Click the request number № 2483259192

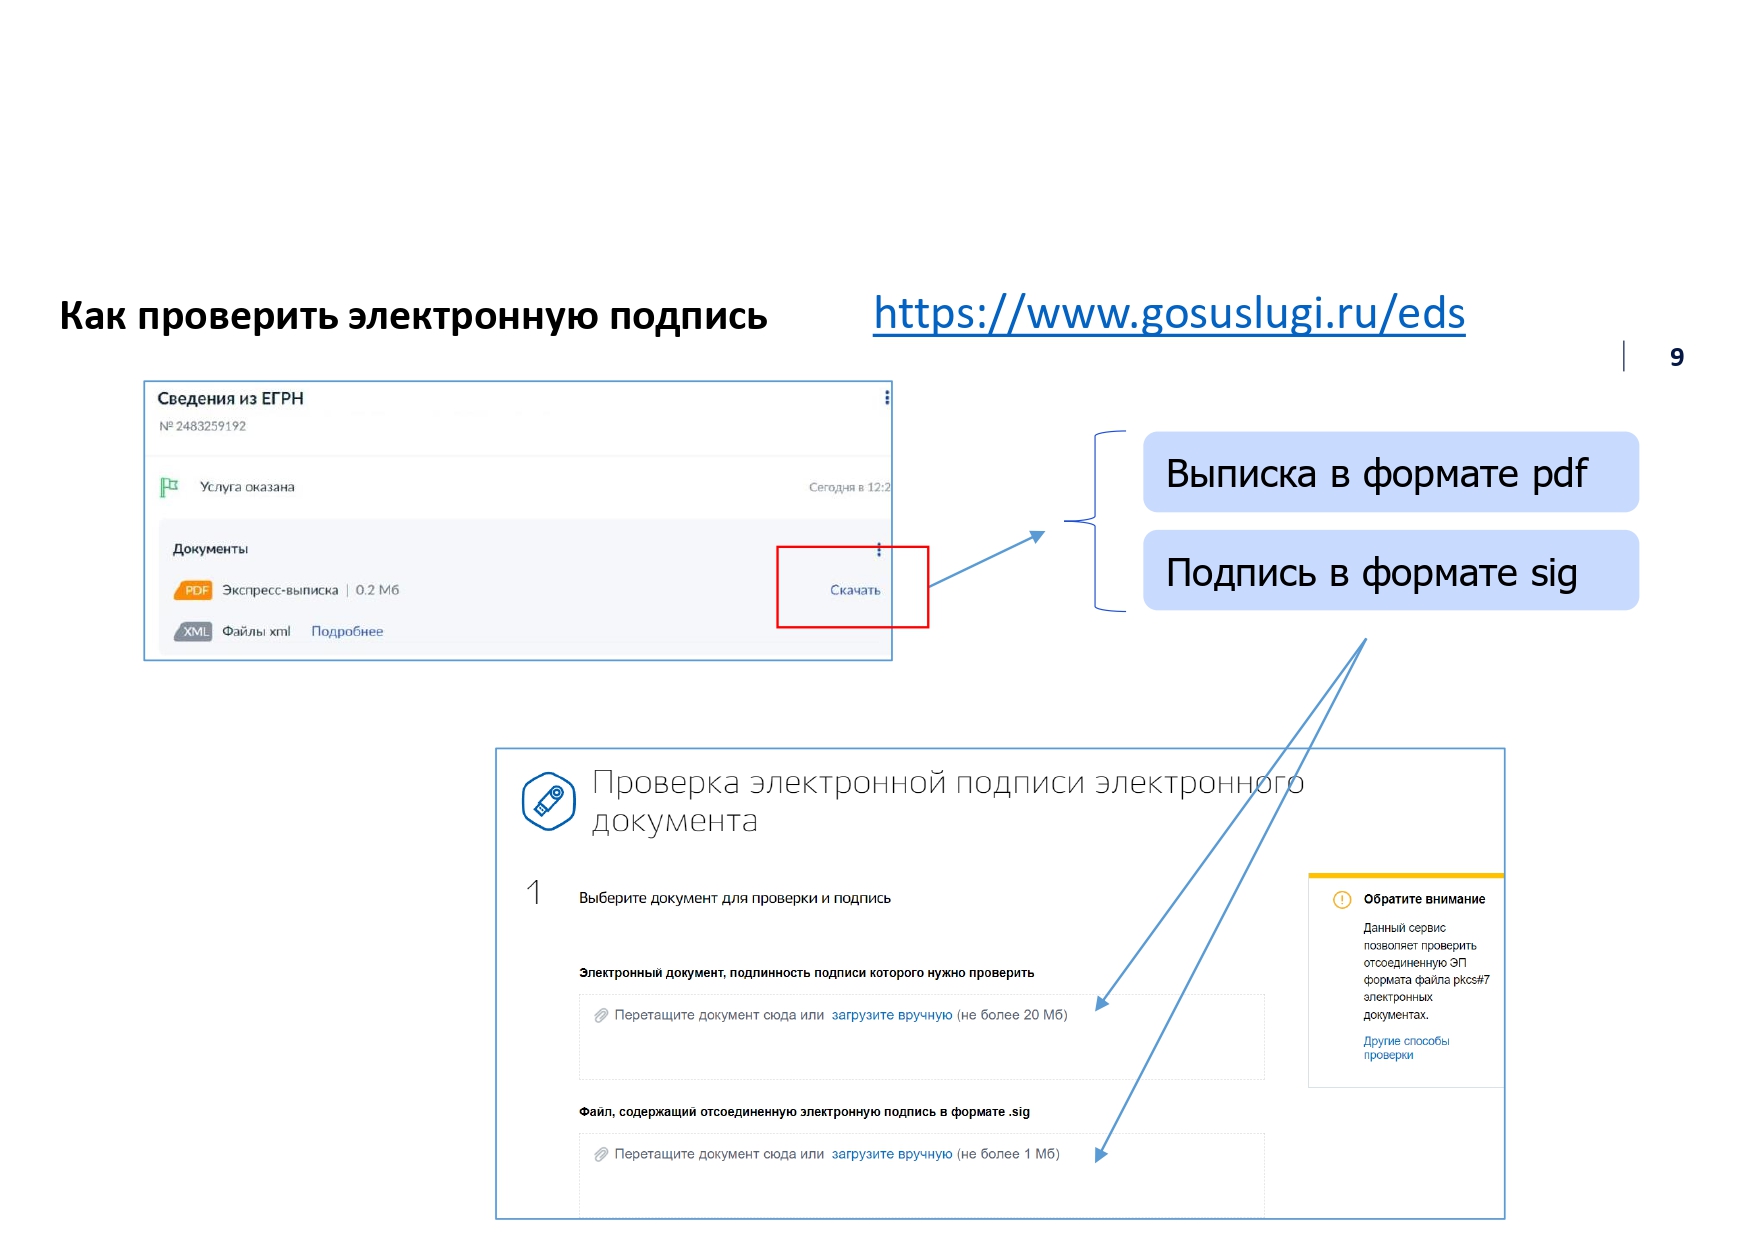[203, 426]
